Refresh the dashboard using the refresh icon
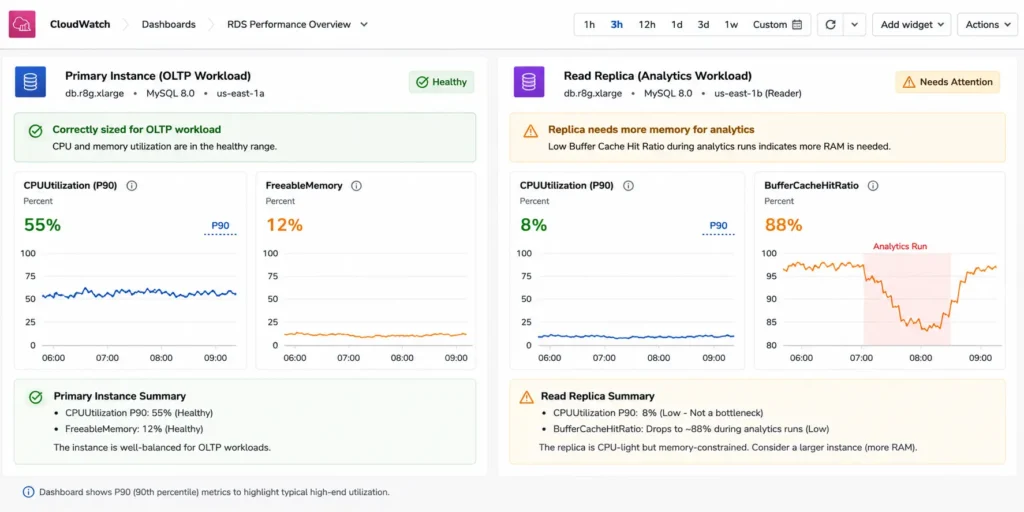Image resolution: width=1024 pixels, height=512 pixels. (830, 24)
